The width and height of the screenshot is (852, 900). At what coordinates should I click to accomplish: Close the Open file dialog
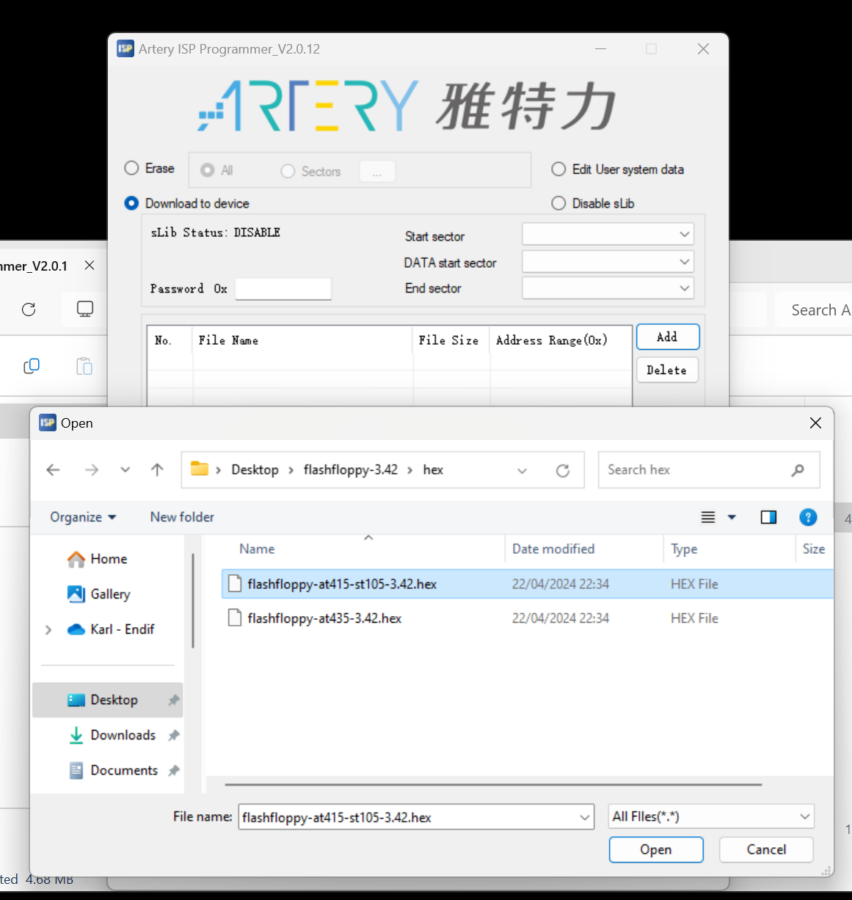tap(815, 423)
